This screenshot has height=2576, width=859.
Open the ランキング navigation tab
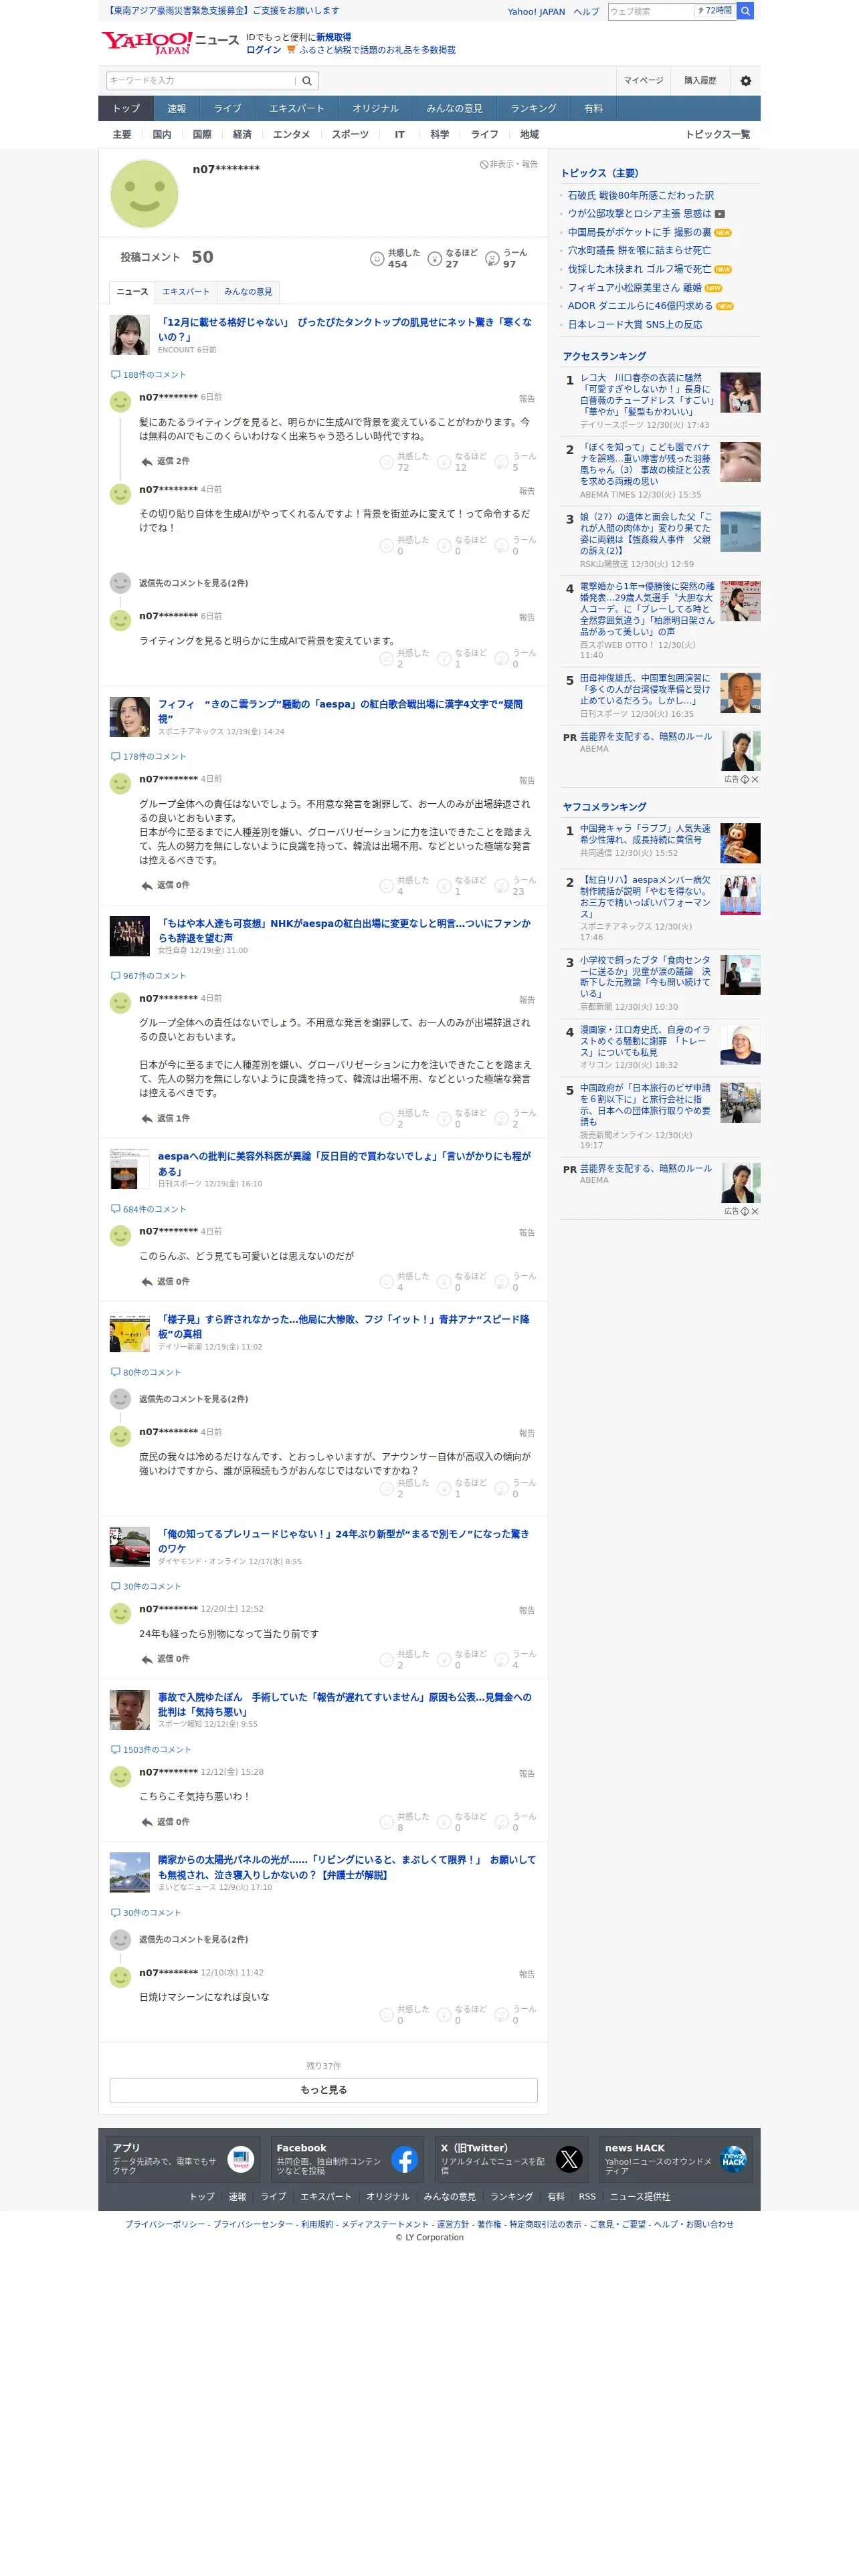533,109
